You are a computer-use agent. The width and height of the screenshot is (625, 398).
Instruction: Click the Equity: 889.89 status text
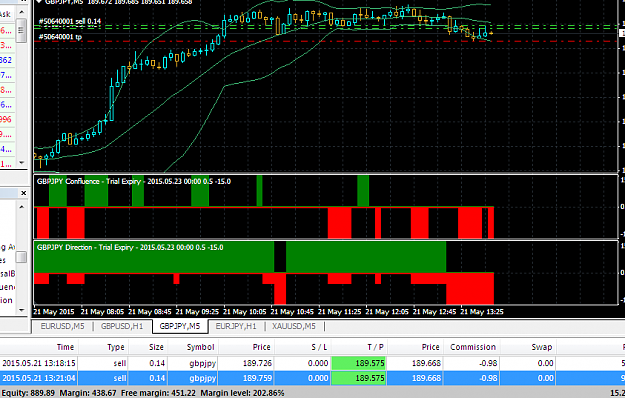[x=28, y=393]
